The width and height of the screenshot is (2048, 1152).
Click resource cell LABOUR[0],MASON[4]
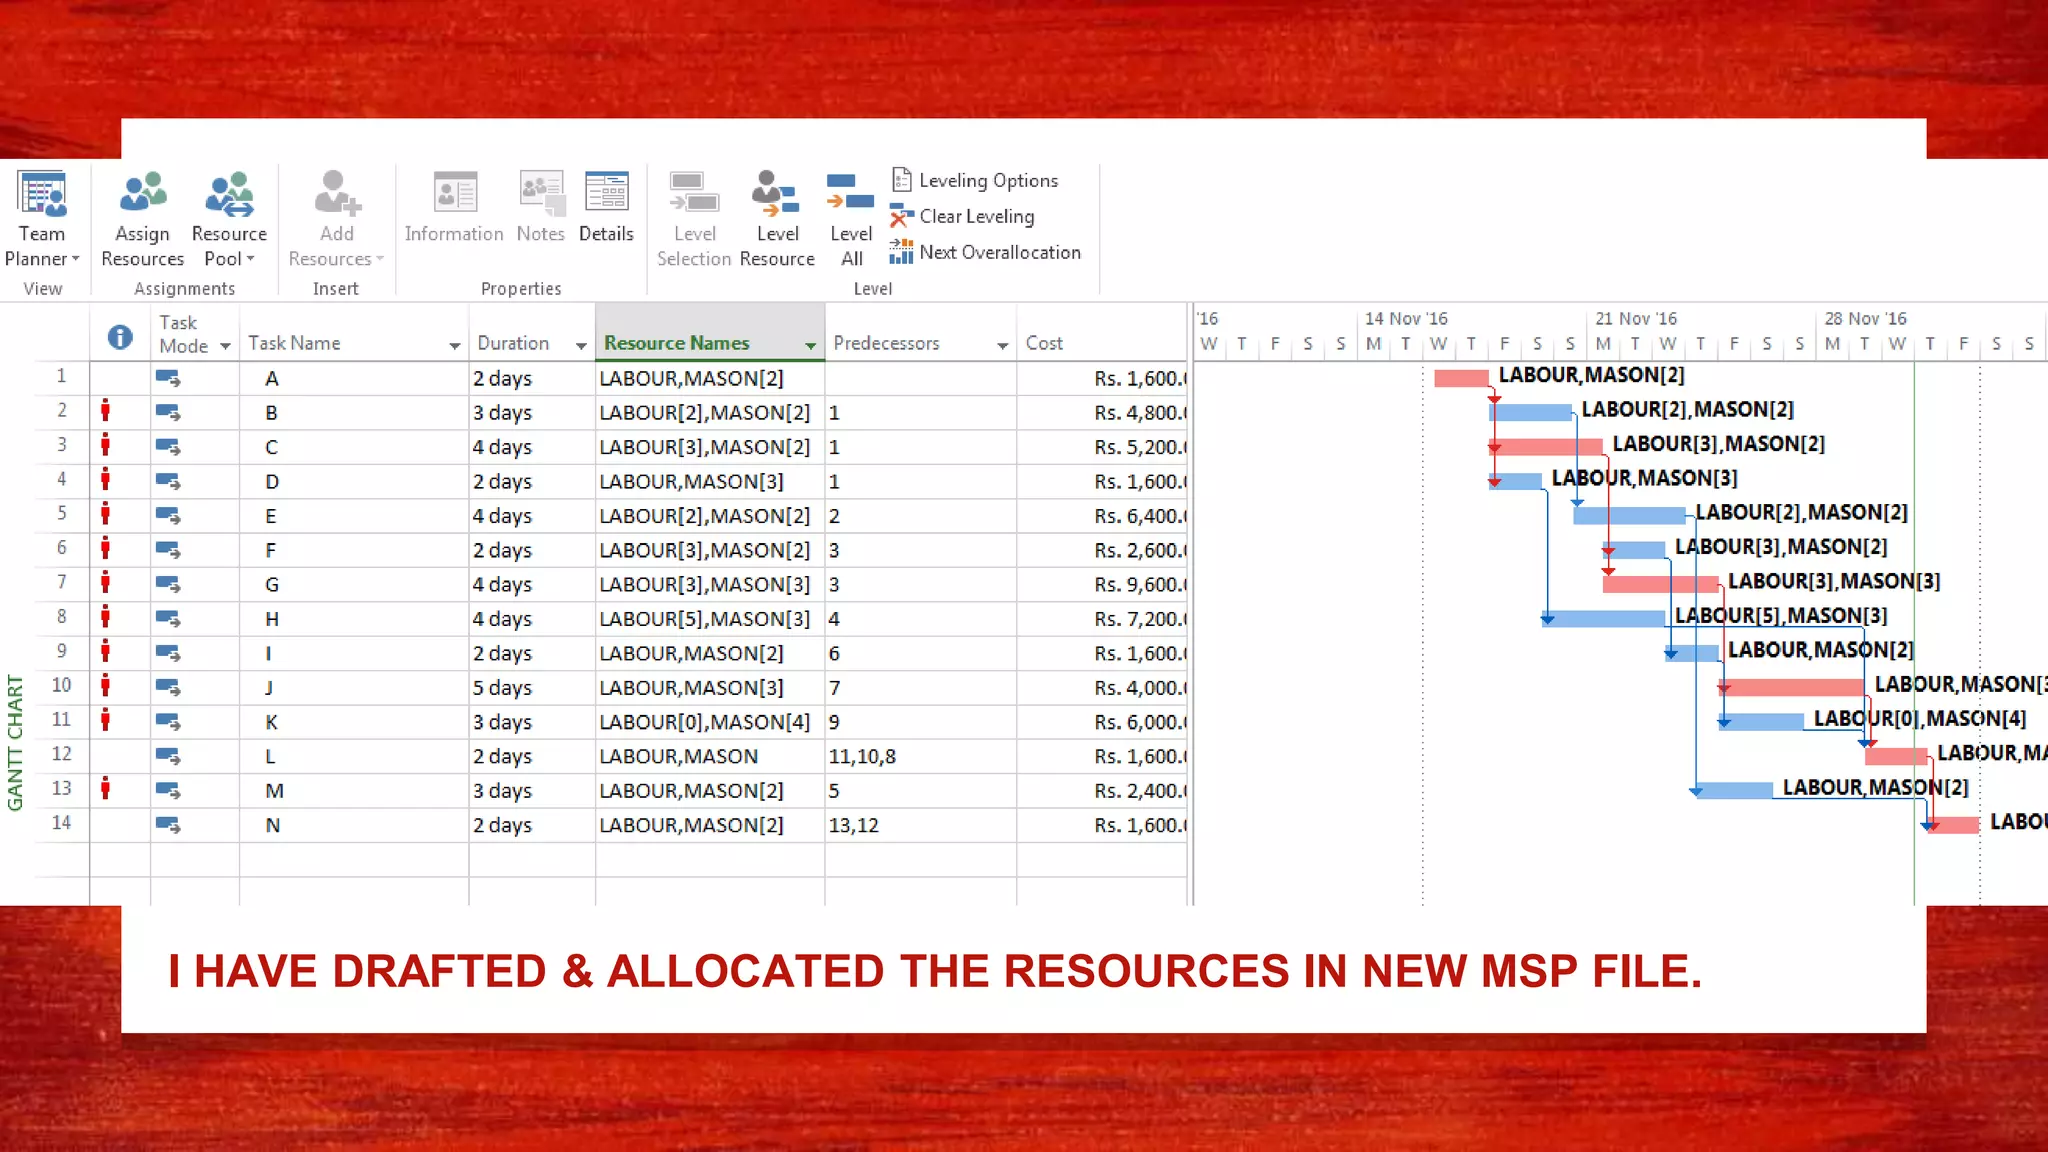click(710, 722)
